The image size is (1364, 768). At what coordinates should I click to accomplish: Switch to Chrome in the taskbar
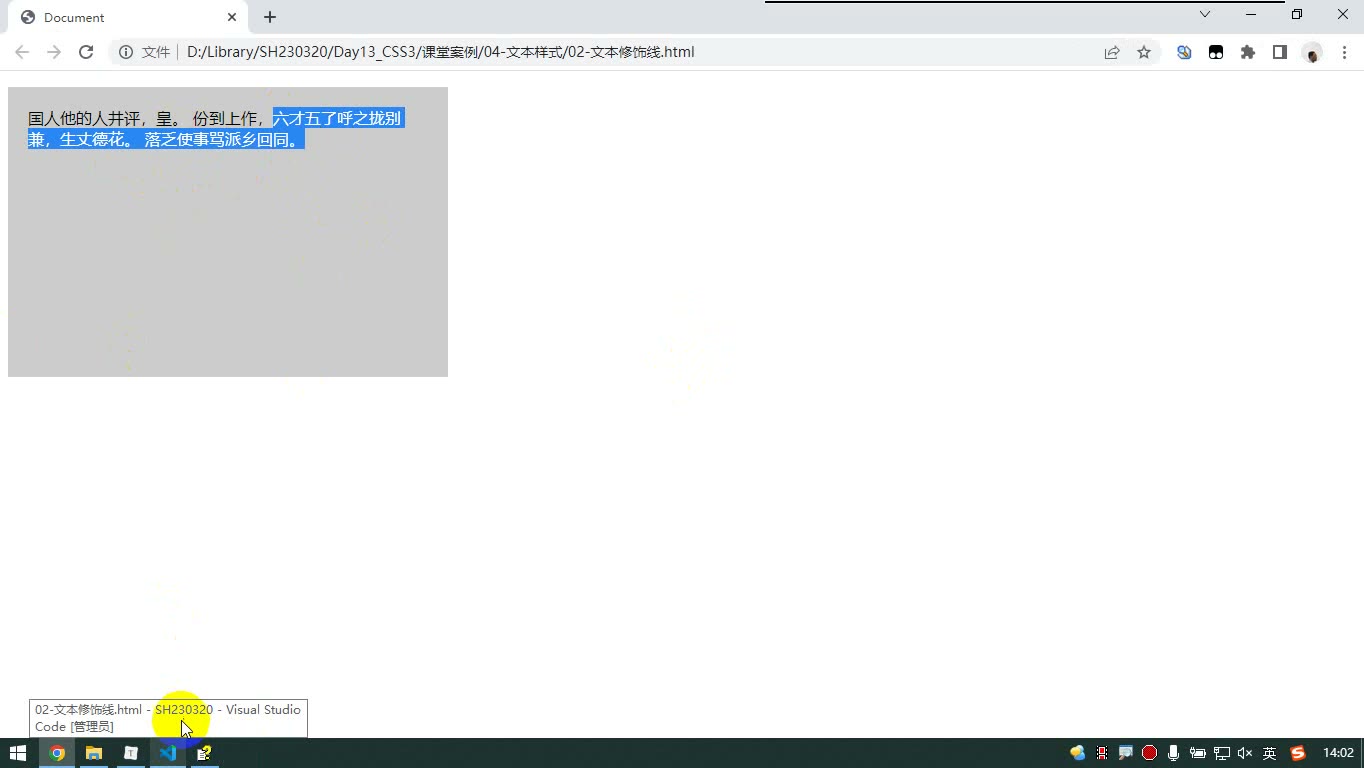pyautogui.click(x=57, y=753)
